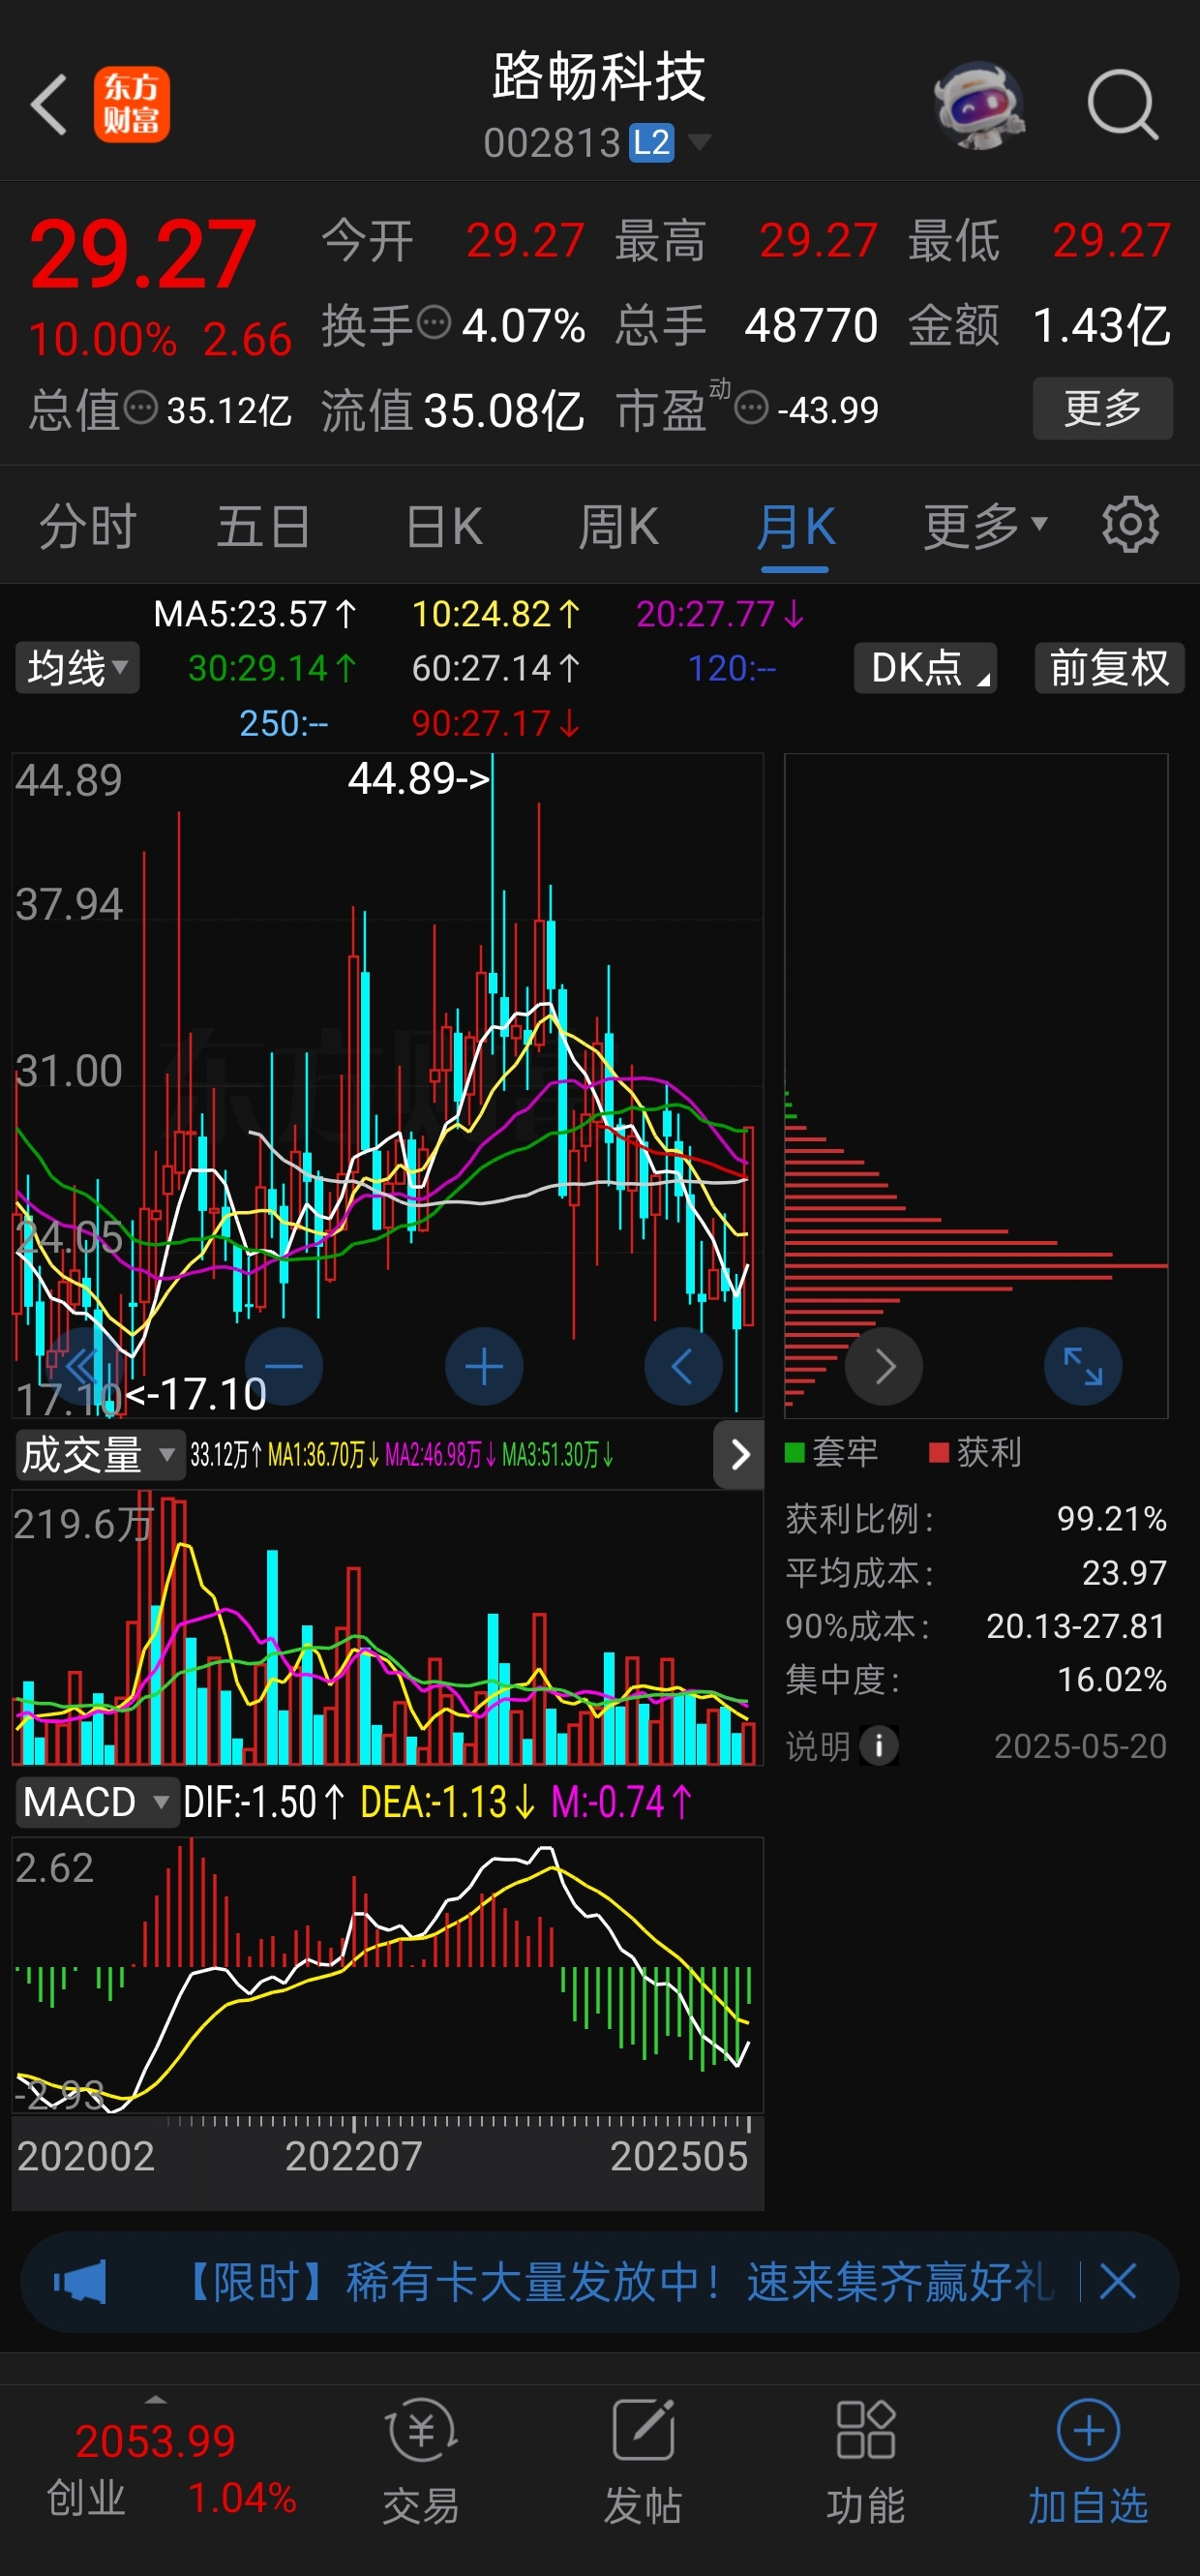Switch to 周K tab
This screenshot has height=2576, width=1200.
click(x=618, y=527)
